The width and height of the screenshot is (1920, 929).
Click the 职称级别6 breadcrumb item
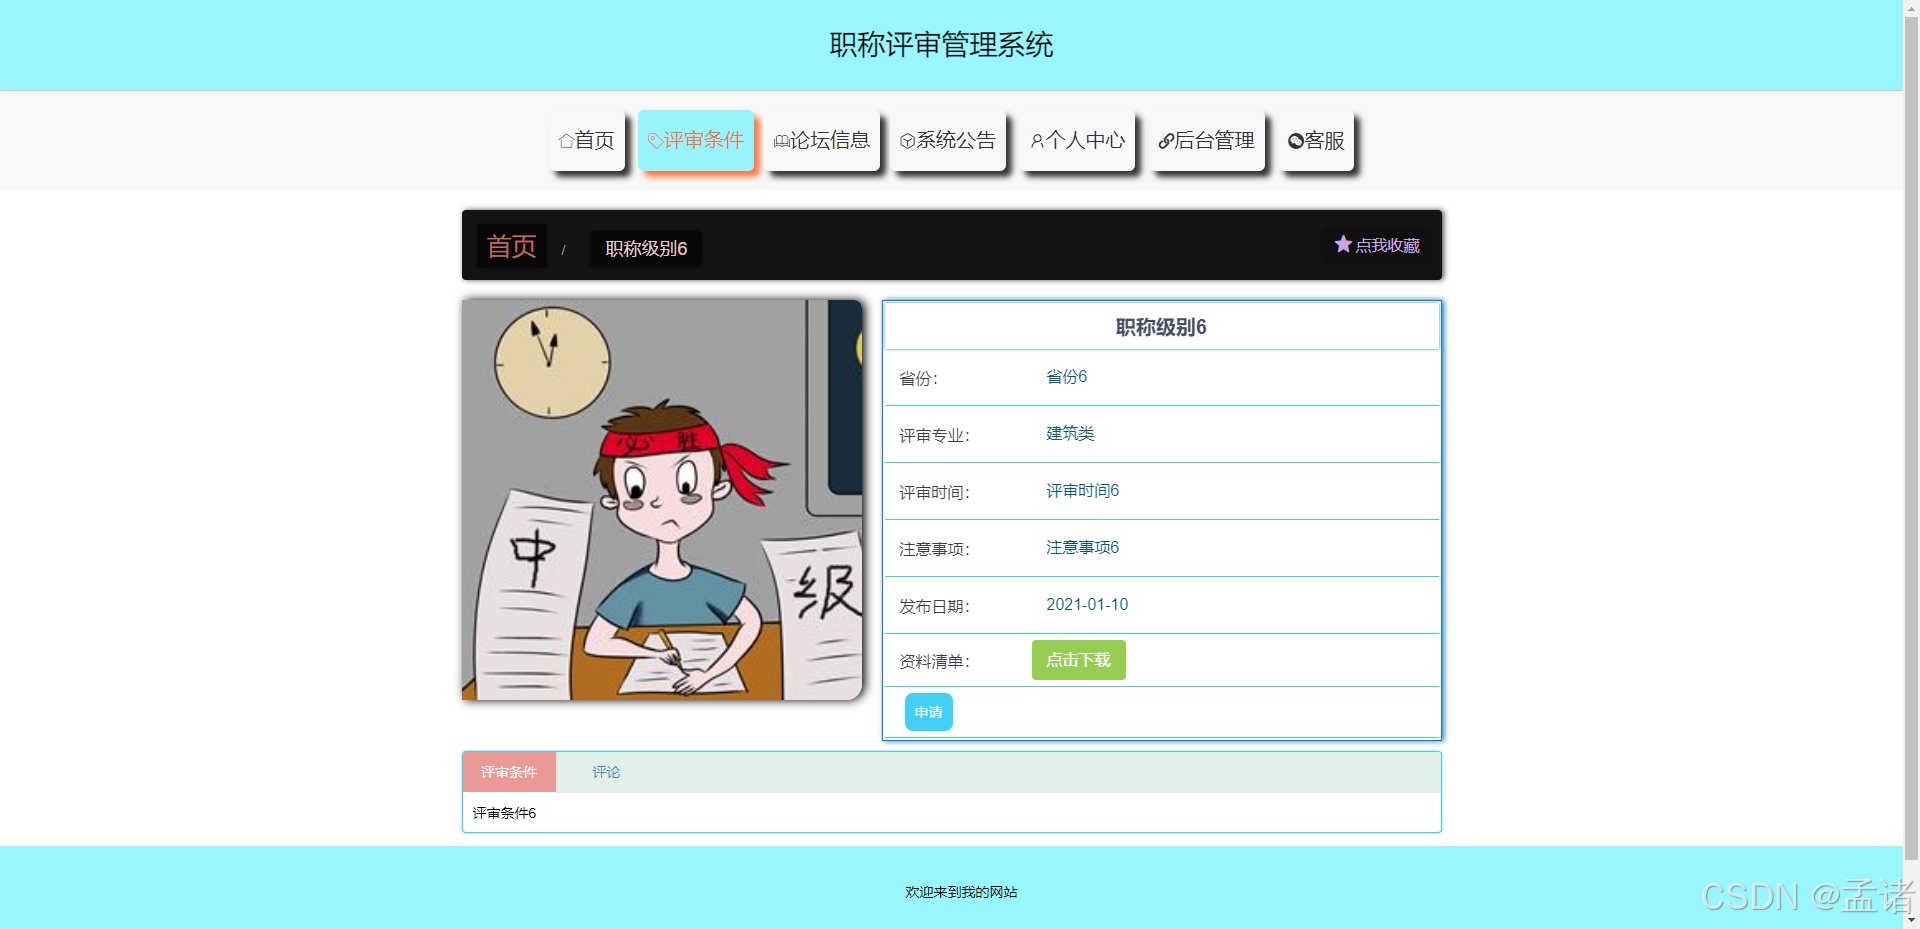point(646,249)
